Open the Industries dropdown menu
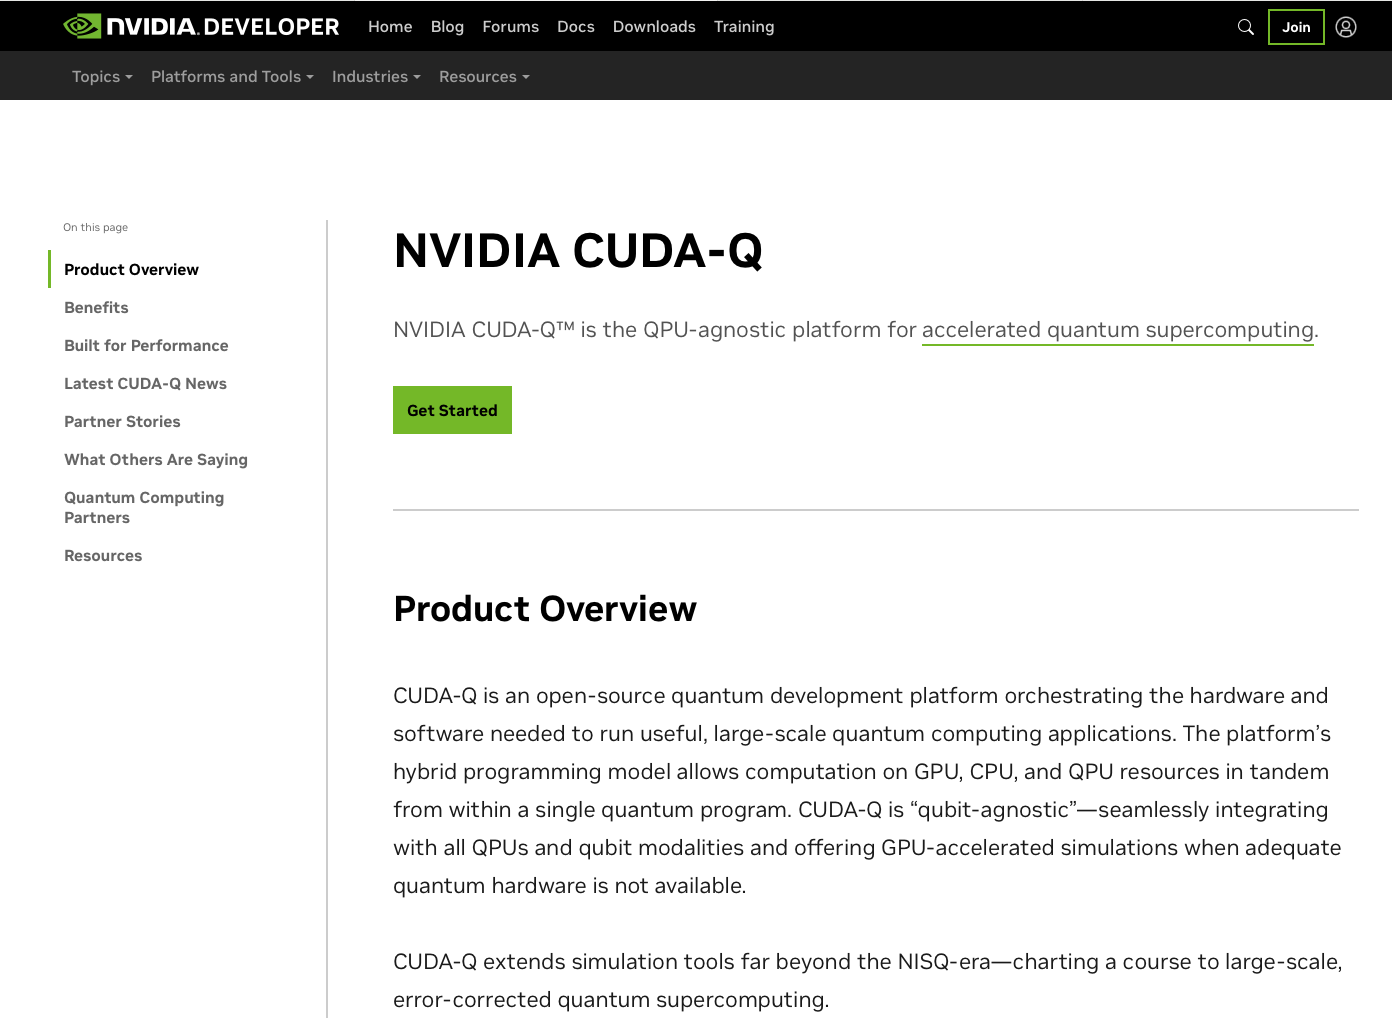The image size is (1392, 1018). [375, 76]
